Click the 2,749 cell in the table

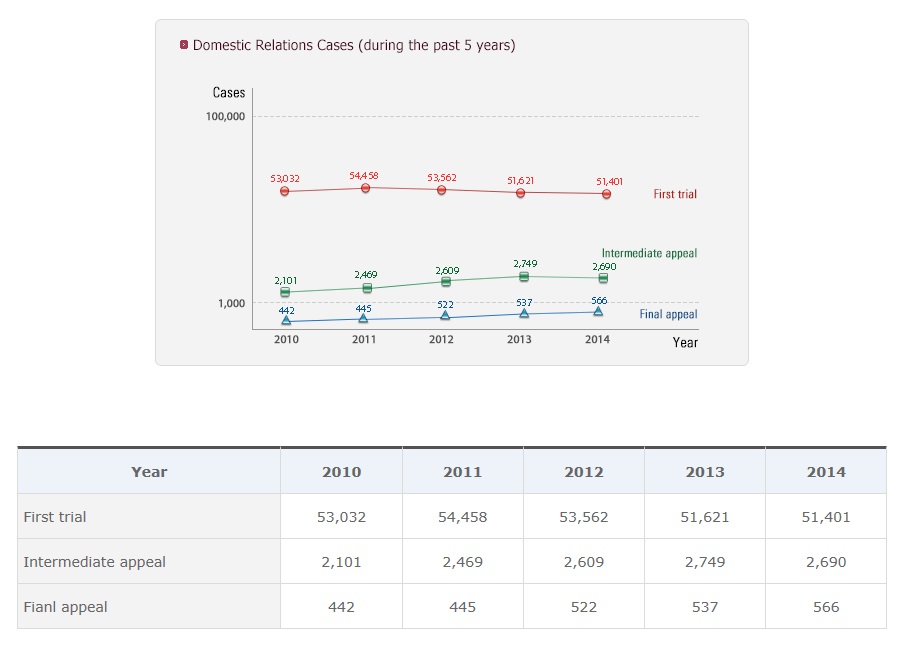pyautogui.click(x=705, y=562)
